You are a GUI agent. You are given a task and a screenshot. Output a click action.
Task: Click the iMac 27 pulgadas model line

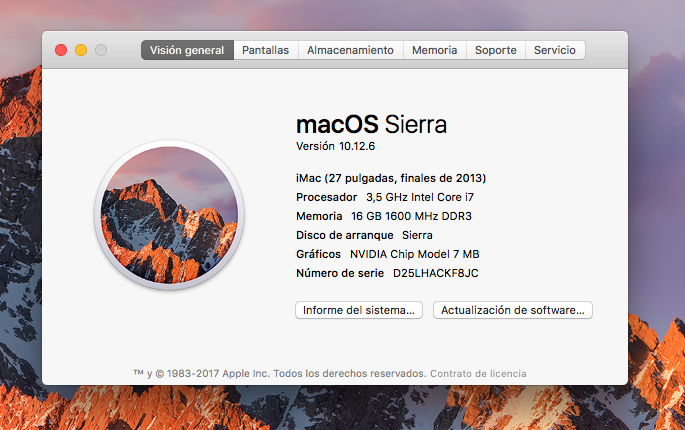coord(391,178)
